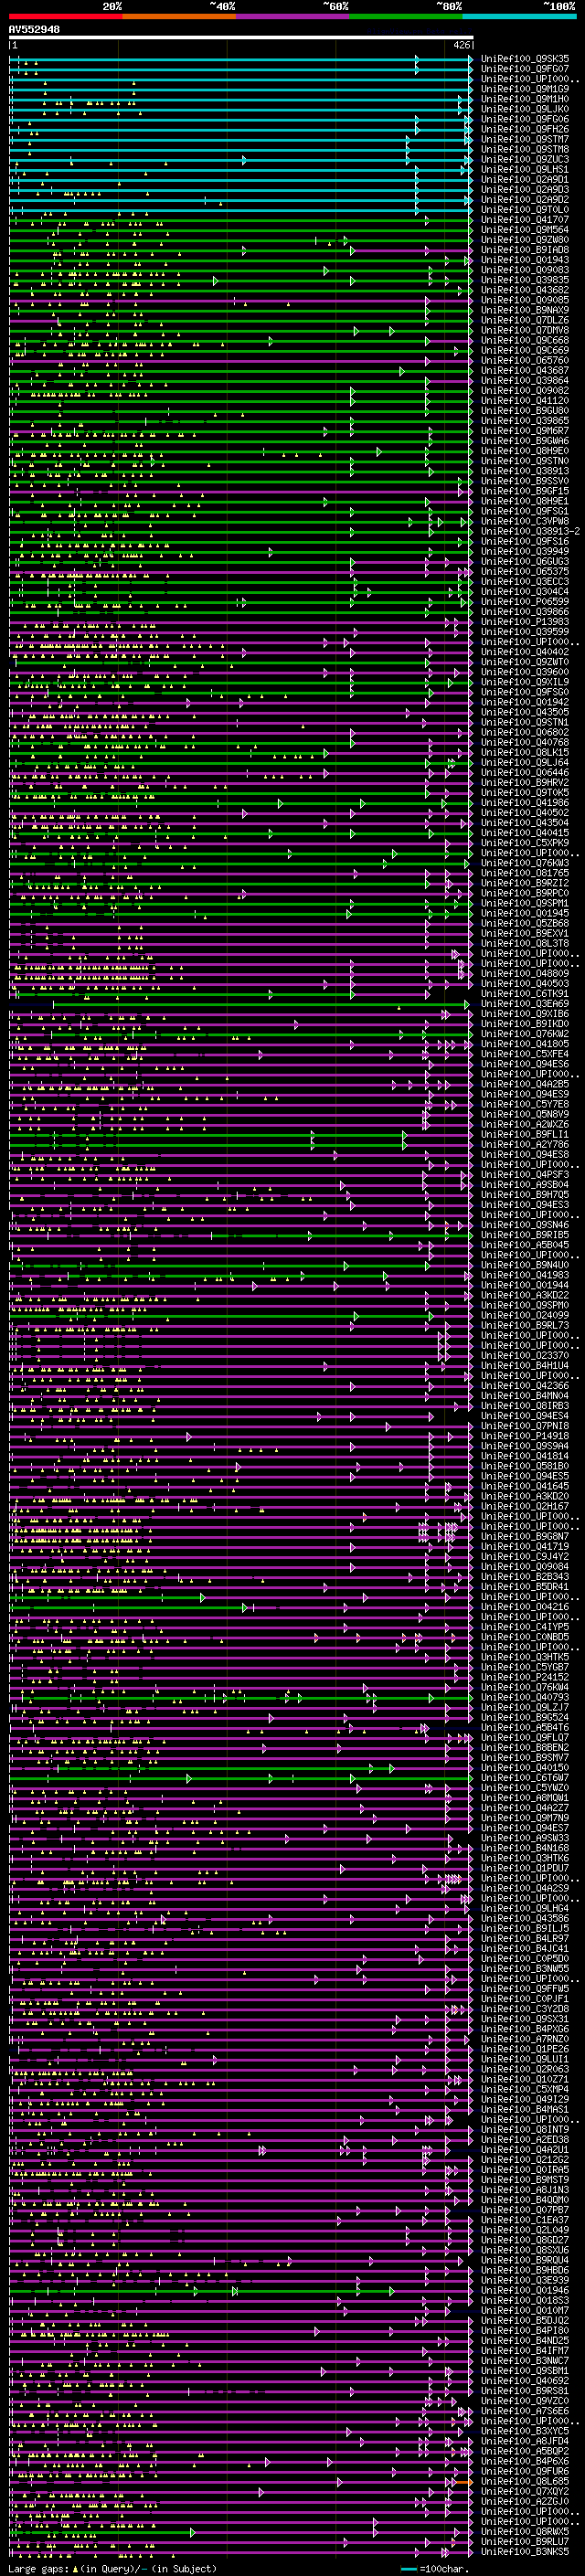Click the AV552948 query name
585x2576 pixels.
click(x=34, y=30)
